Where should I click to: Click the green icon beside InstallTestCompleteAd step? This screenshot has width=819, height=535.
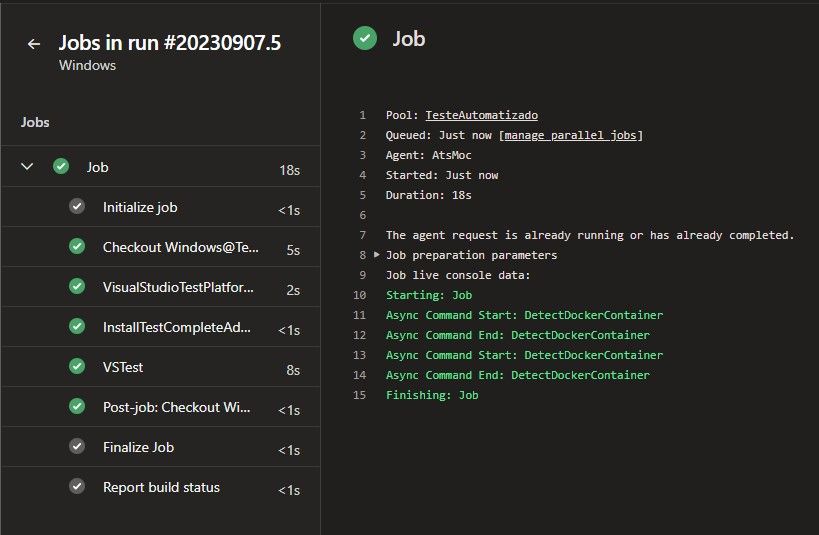pos(77,327)
